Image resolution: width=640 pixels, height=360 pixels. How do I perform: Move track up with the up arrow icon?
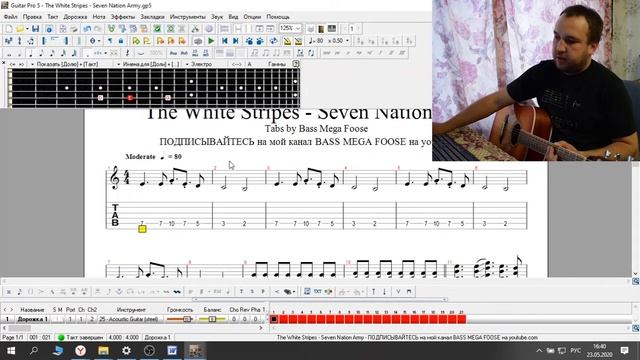[373, 291]
